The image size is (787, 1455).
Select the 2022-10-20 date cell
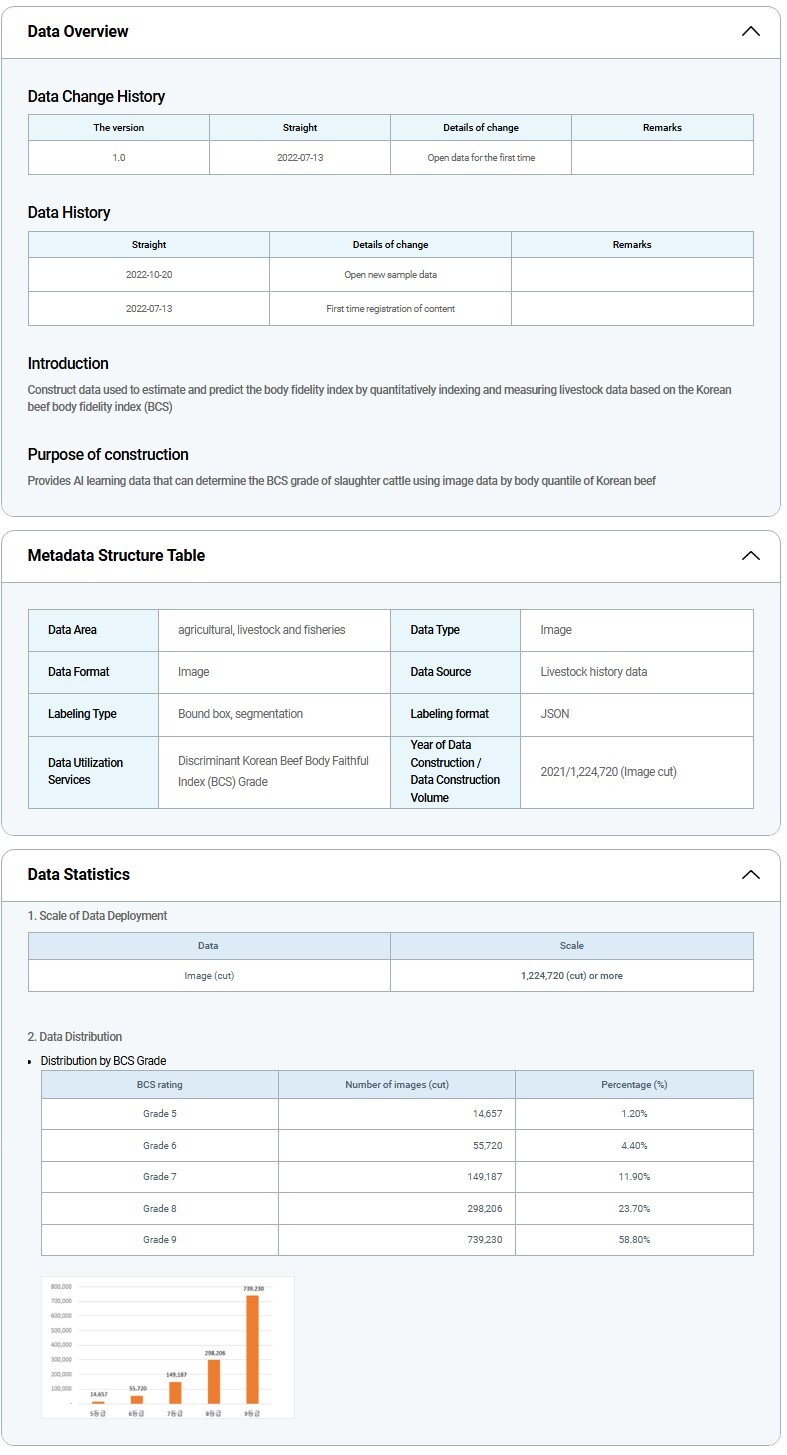[149, 274]
